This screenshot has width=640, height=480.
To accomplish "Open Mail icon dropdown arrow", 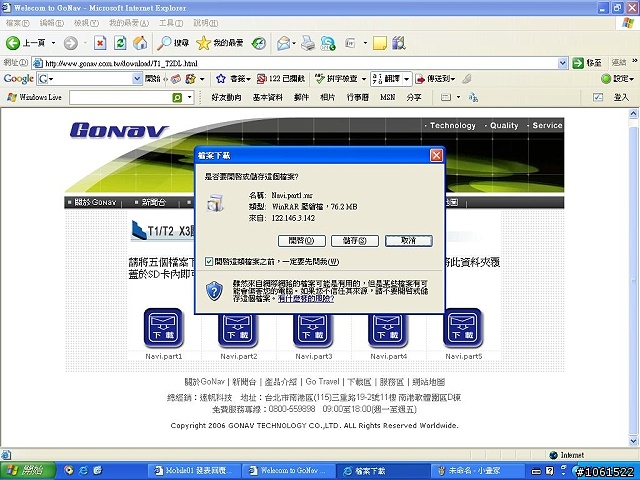I will 294,43.
